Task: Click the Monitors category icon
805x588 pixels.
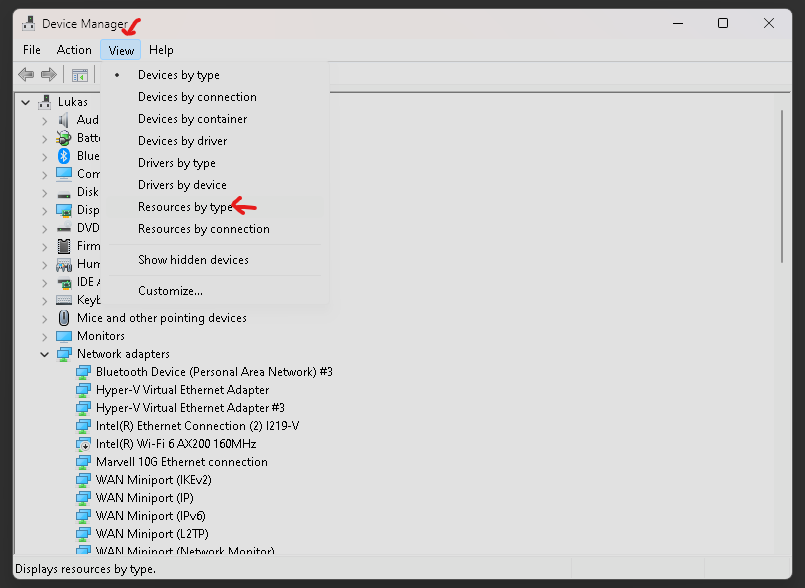Action: [64, 336]
